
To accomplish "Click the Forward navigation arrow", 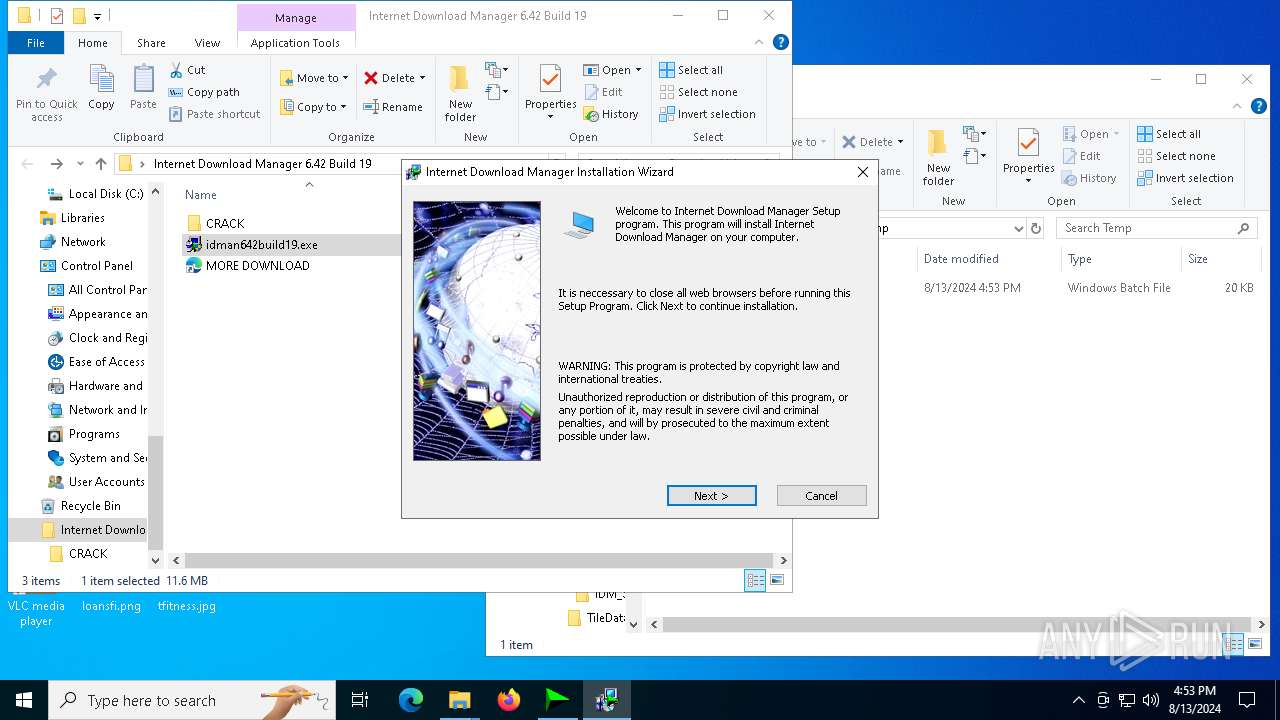I will coord(56,164).
